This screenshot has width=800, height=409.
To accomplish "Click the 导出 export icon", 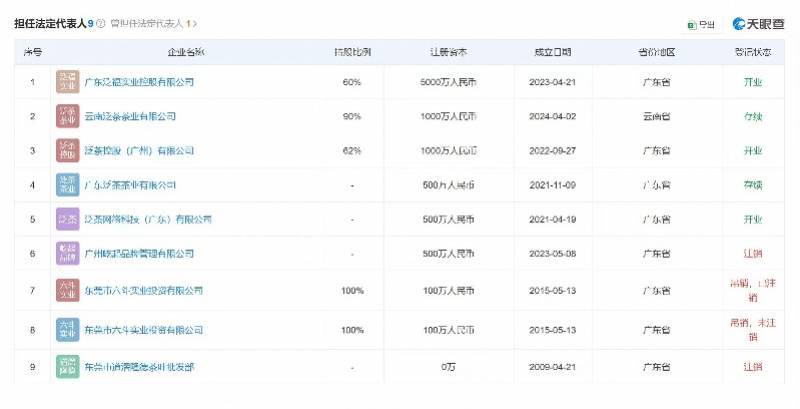I will click(x=692, y=23).
